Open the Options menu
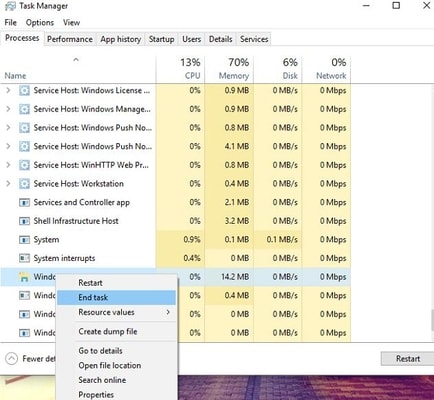This screenshot has width=434, height=400. (40, 23)
